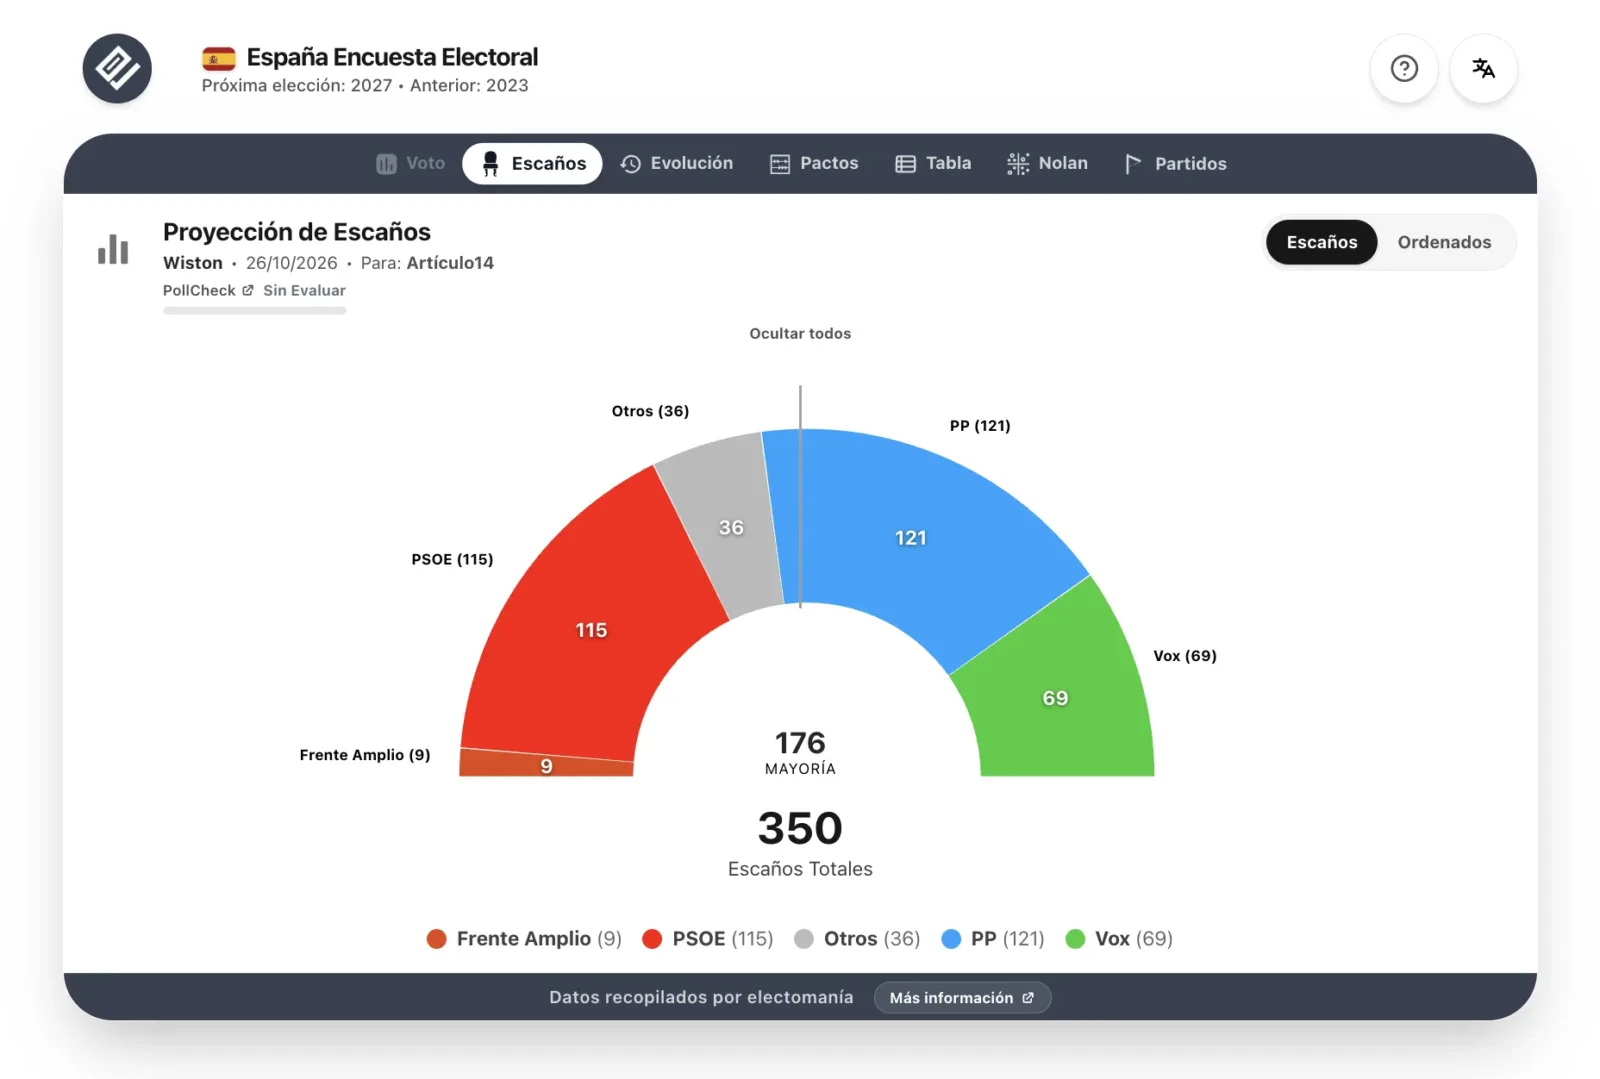The image size is (1600, 1079).
Task: Open the Partidos tab
Action: [1175, 163]
